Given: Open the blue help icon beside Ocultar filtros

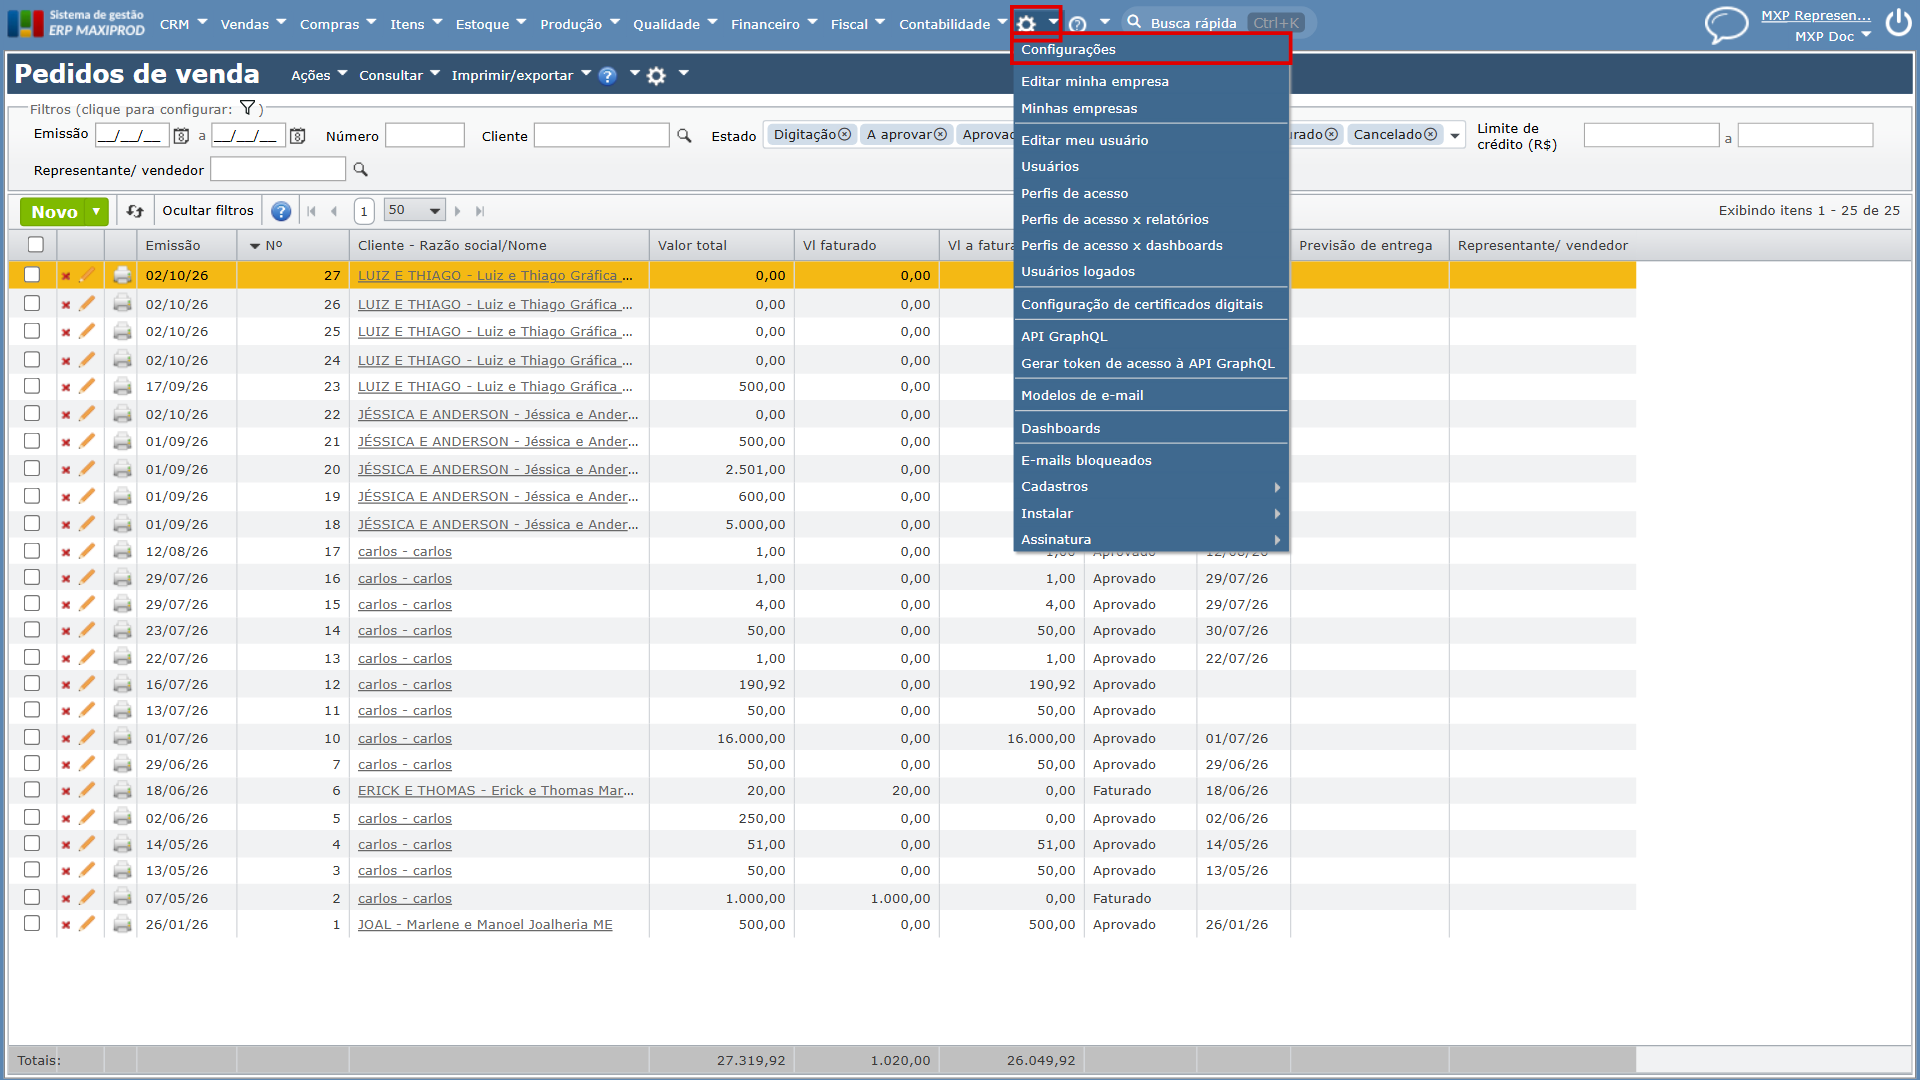Looking at the screenshot, I should pyautogui.click(x=281, y=211).
